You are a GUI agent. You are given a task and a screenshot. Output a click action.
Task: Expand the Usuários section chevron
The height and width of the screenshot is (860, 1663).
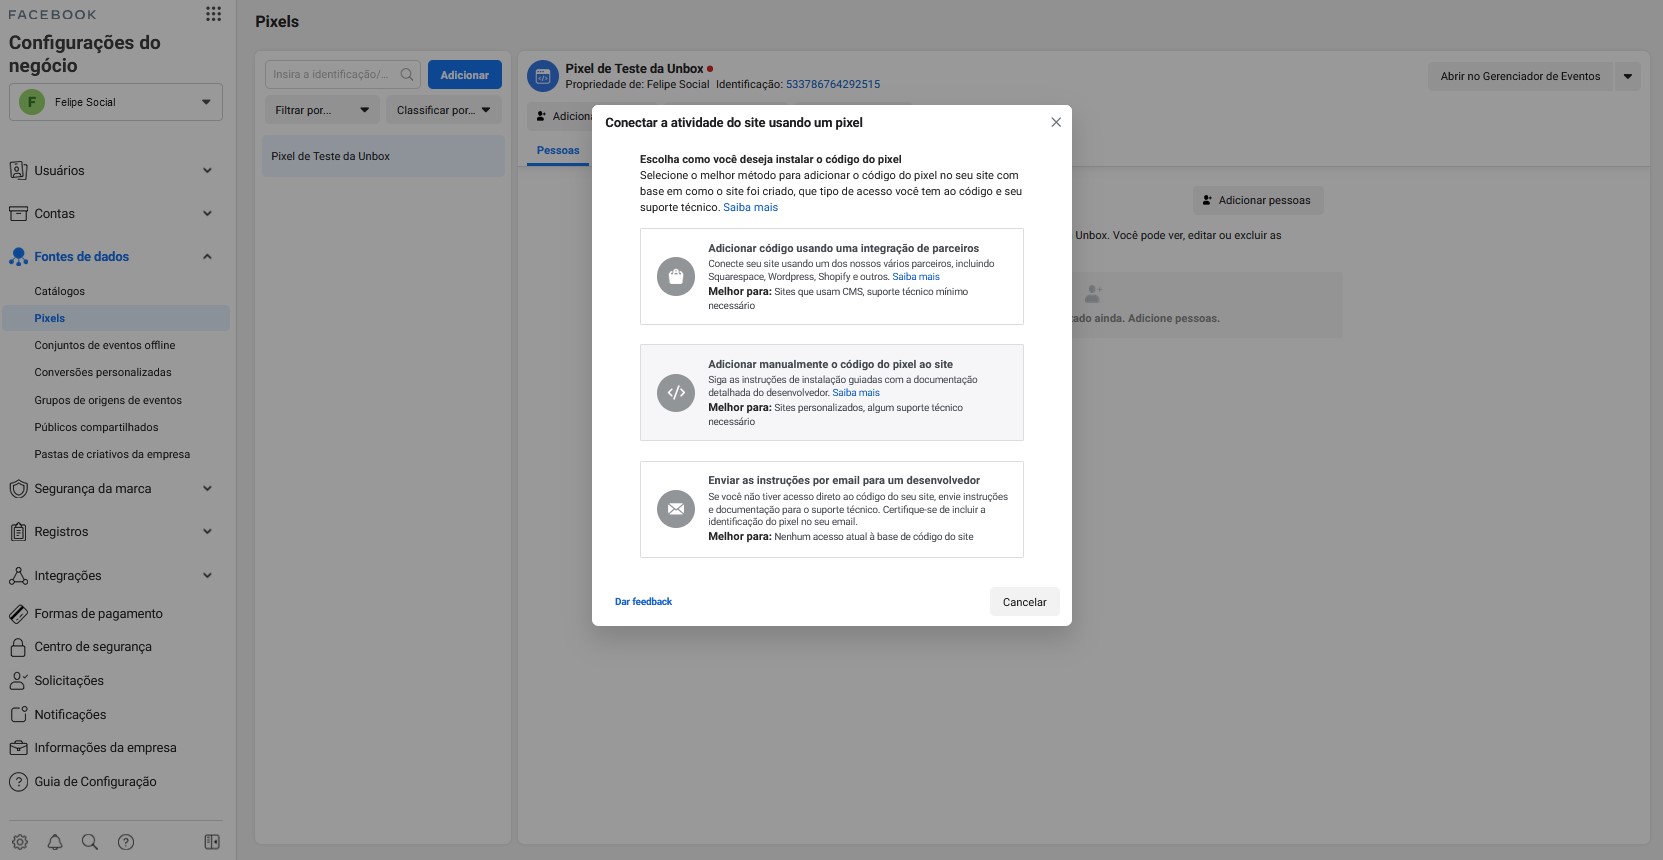pyautogui.click(x=207, y=170)
